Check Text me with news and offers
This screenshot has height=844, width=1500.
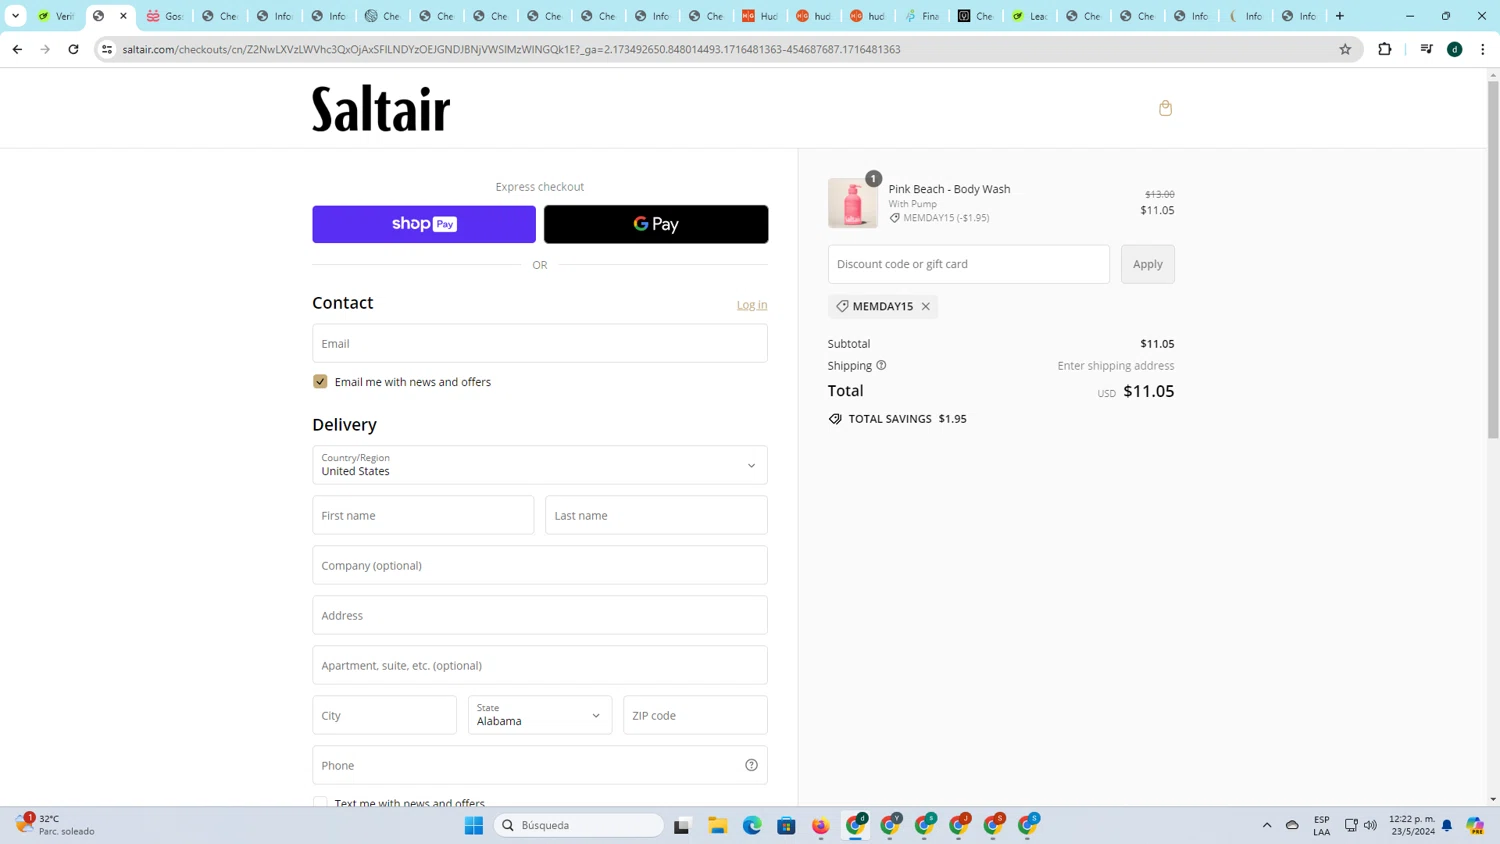click(x=320, y=802)
